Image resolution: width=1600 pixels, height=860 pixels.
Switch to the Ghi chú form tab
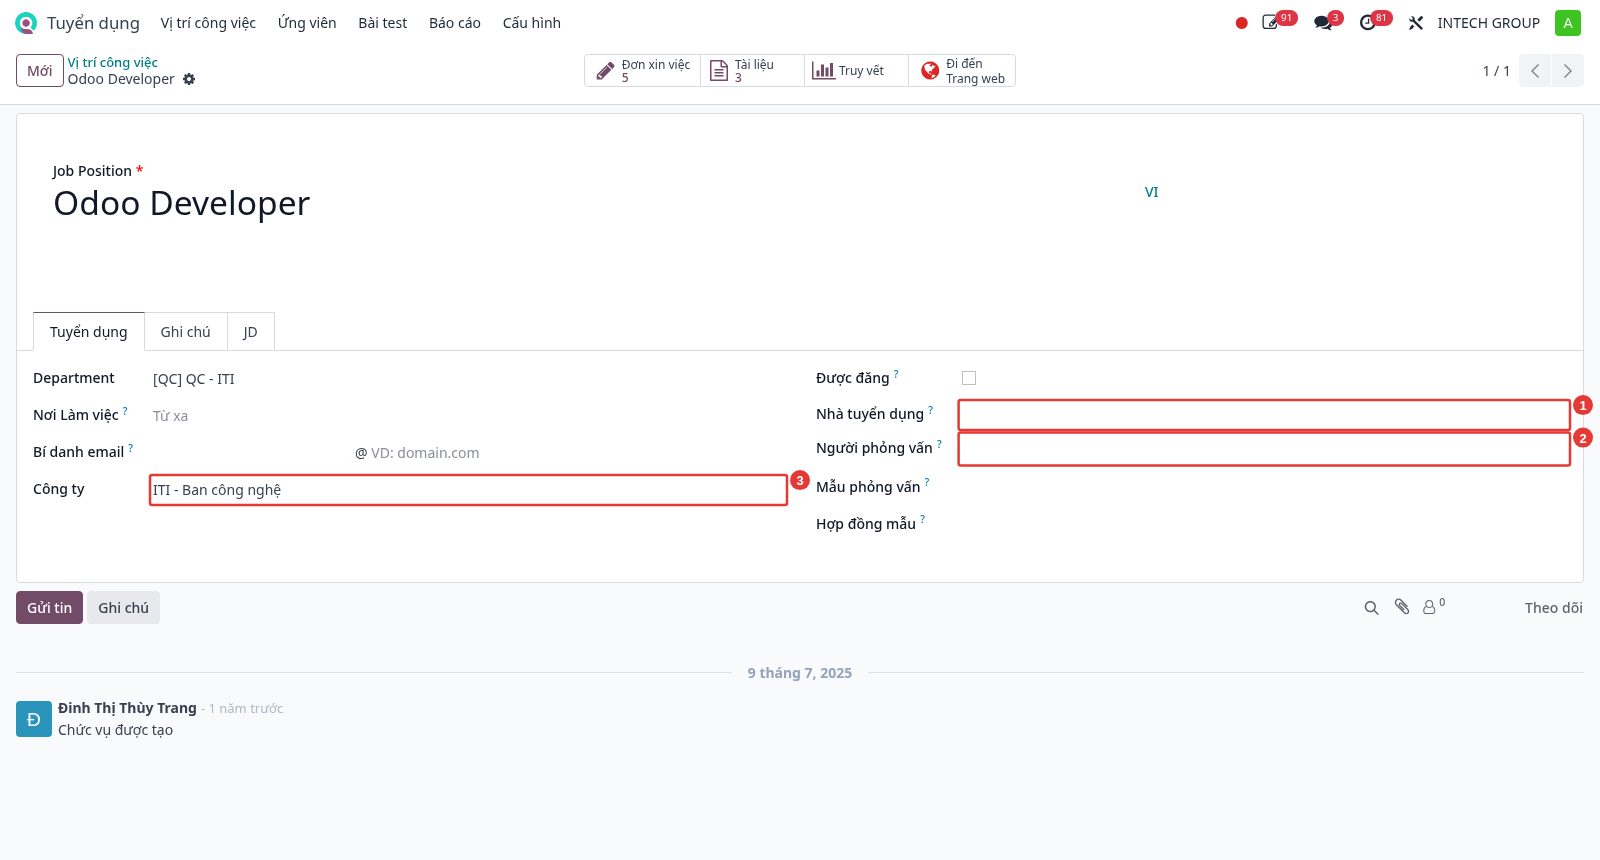(185, 332)
